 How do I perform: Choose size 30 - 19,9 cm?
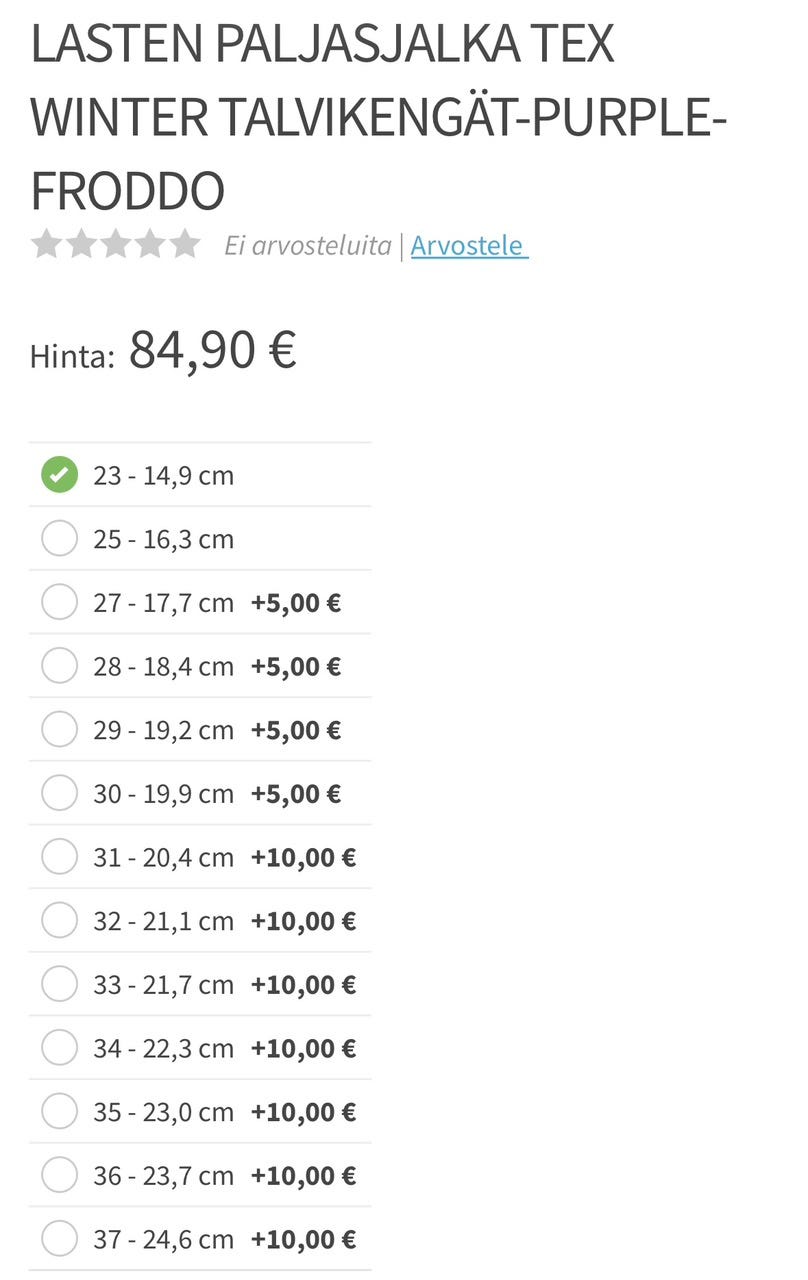(x=60, y=794)
